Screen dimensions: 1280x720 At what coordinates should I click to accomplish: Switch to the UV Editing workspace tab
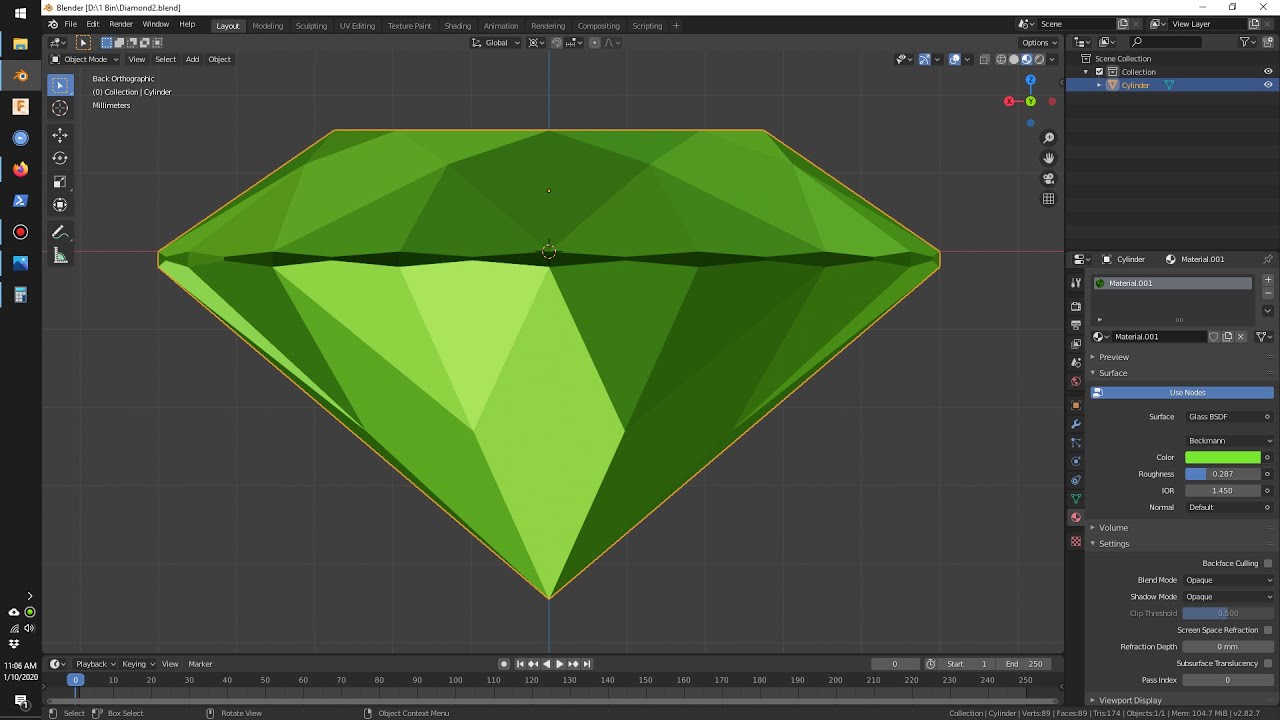[x=357, y=26]
